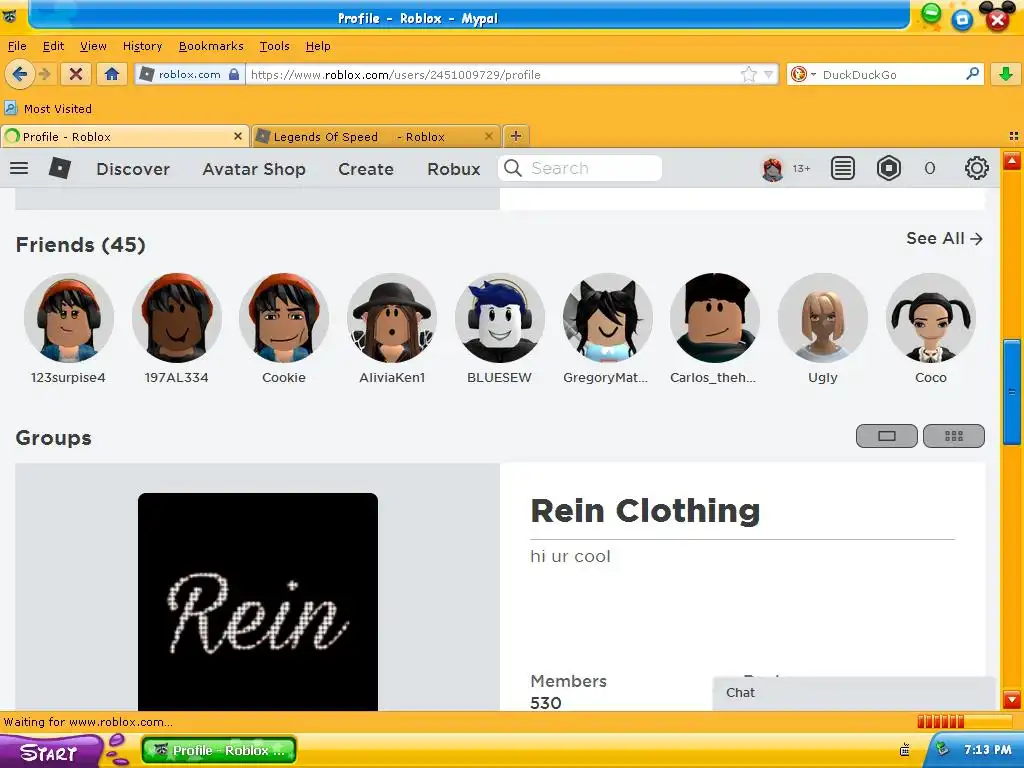1024x768 pixels.
Task: Open friend AliviaKen1's avatar
Action: tap(392, 317)
